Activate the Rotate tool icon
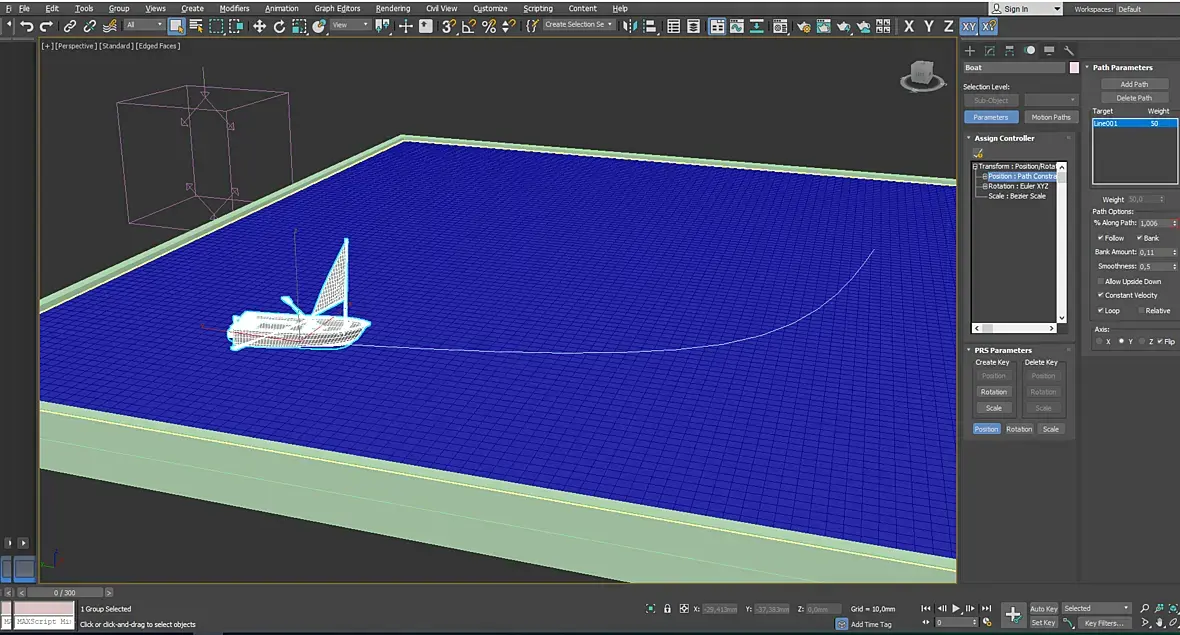 pyautogui.click(x=279, y=26)
